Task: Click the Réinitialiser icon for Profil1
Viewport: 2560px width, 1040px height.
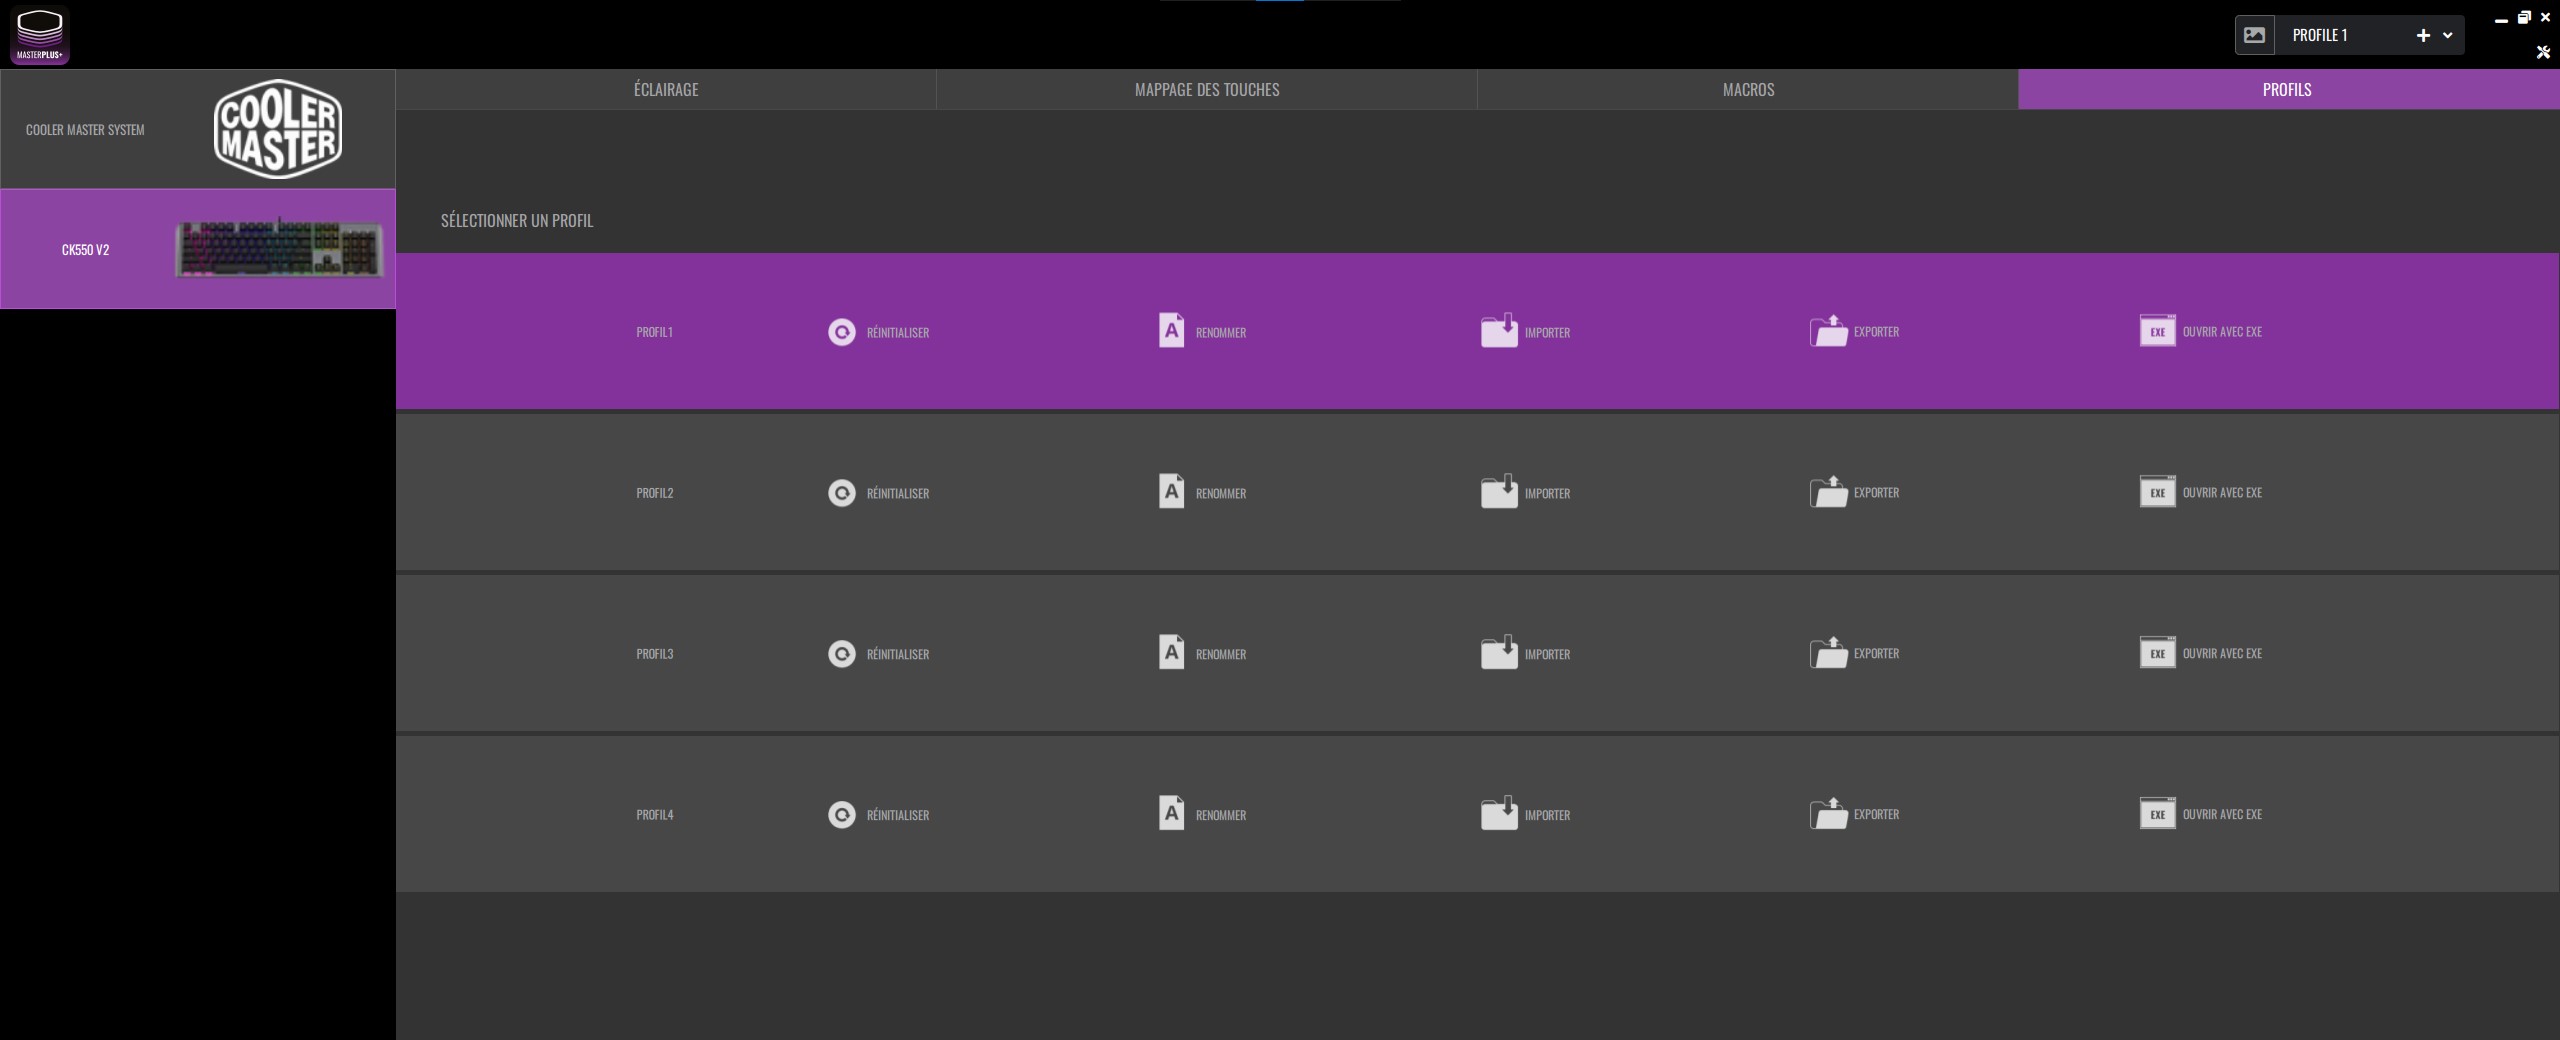Action: click(x=842, y=332)
